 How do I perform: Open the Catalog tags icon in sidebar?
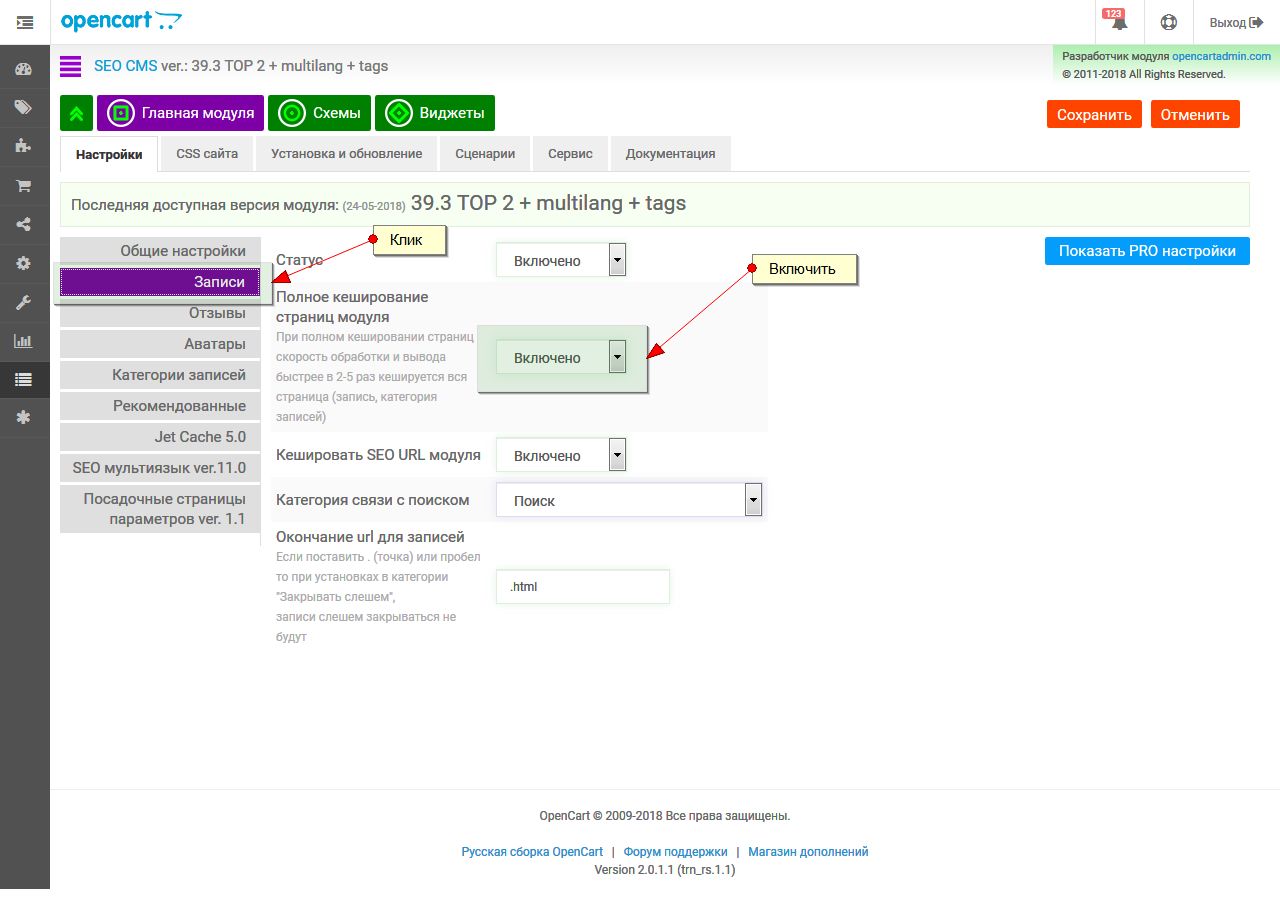tap(24, 107)
